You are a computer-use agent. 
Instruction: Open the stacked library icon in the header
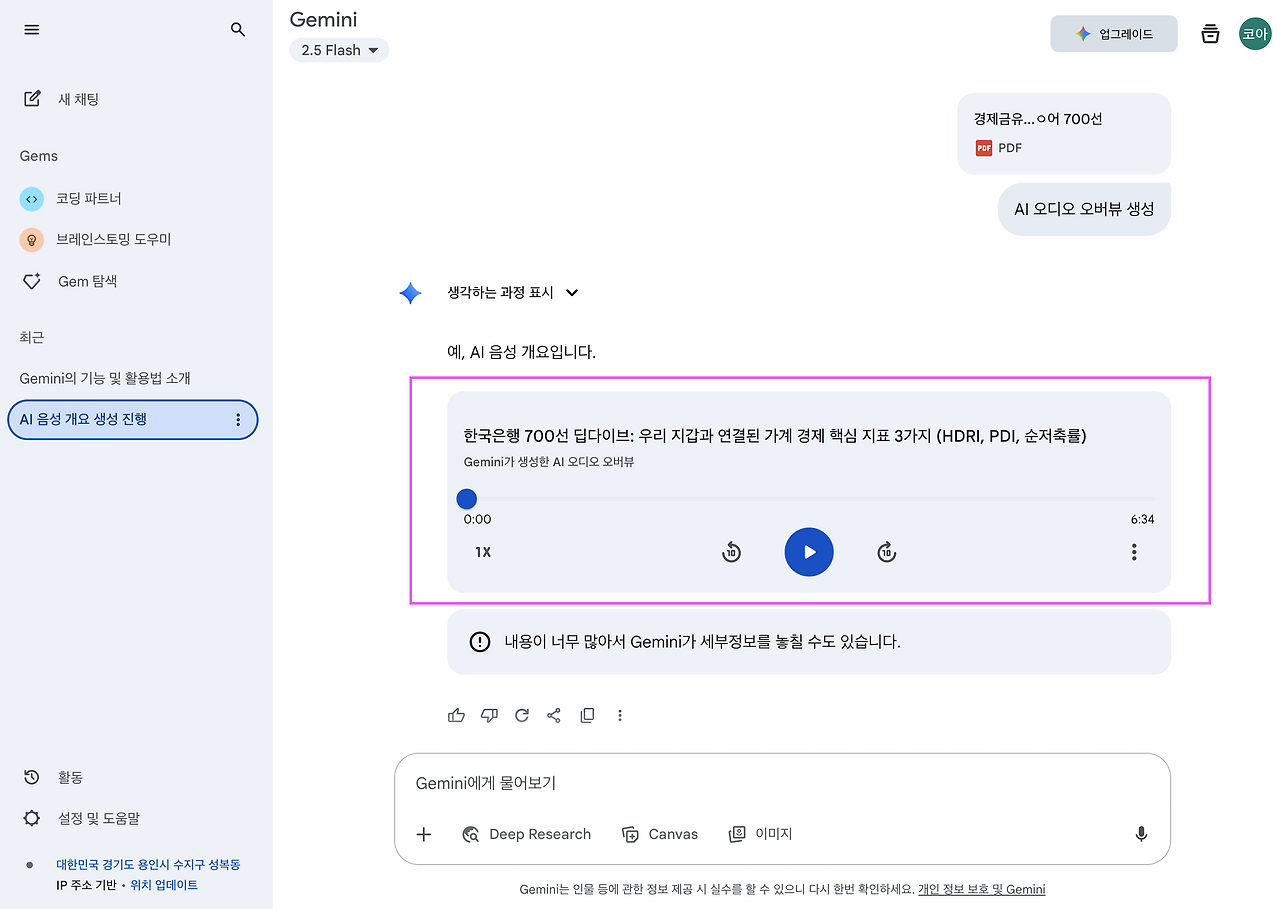pyautogui.click(x=1210, y=34)
